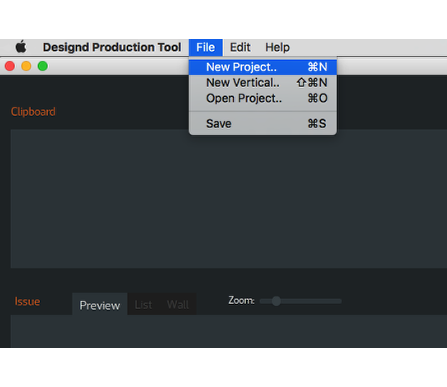Click the green fullscreen window button
447x387 pixels.
tap(43, 66)
